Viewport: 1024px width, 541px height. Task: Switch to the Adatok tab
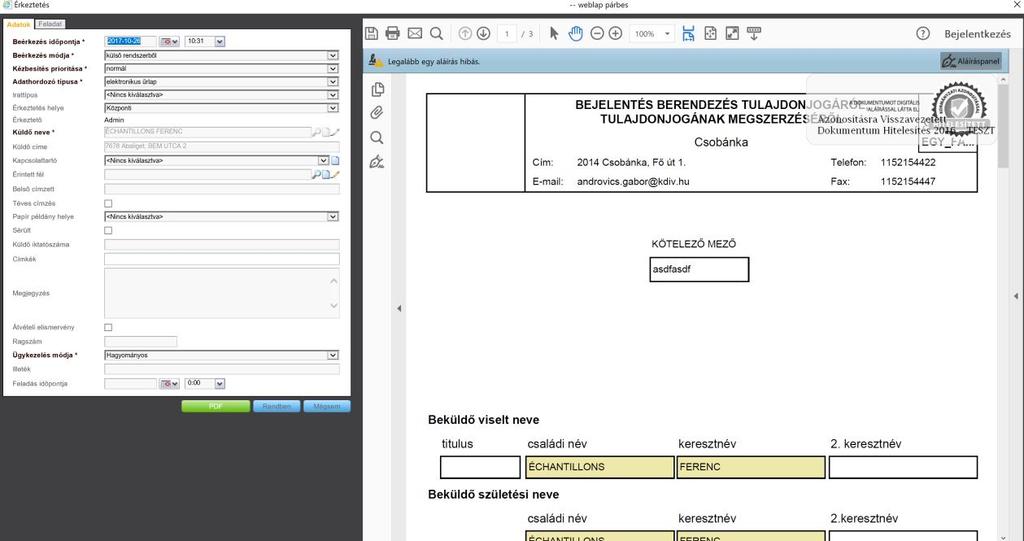point(18,24)
